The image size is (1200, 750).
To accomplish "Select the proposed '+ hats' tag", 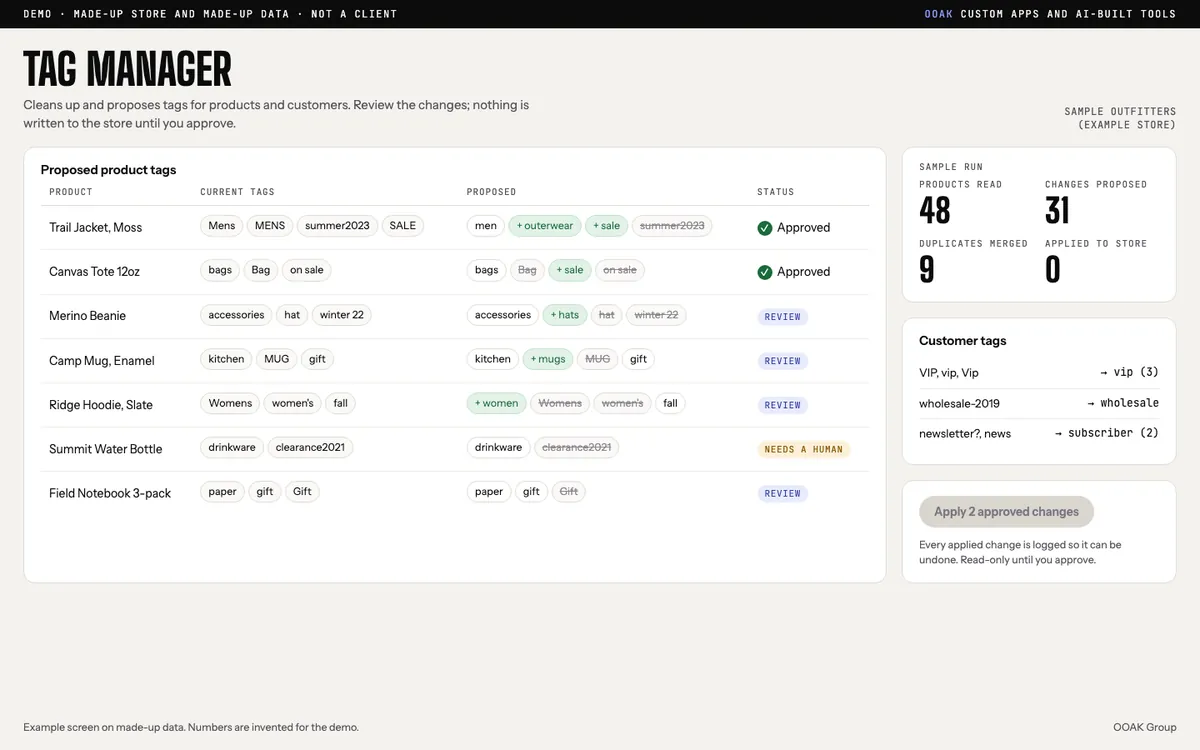I will point(565,315).
